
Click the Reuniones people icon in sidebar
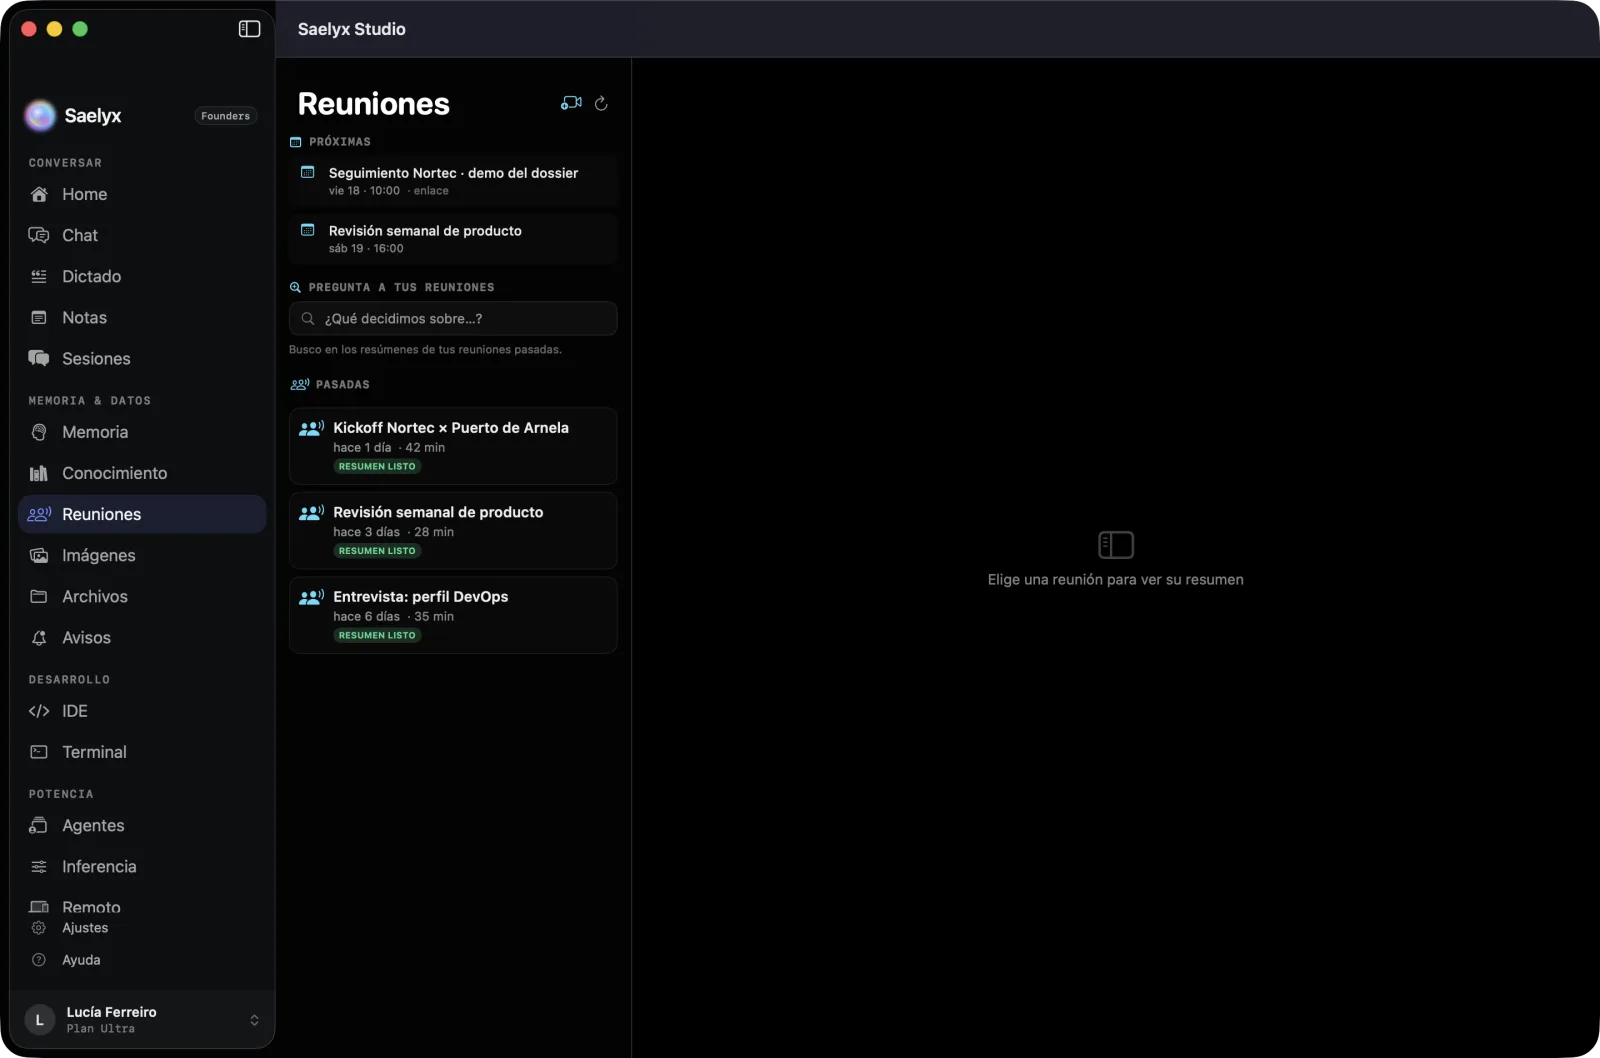tap(39, 514)
